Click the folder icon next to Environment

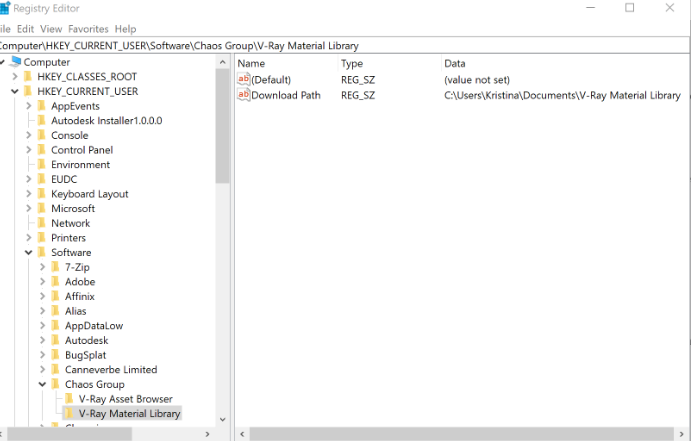pyautogui.click(x=42, y=164)
